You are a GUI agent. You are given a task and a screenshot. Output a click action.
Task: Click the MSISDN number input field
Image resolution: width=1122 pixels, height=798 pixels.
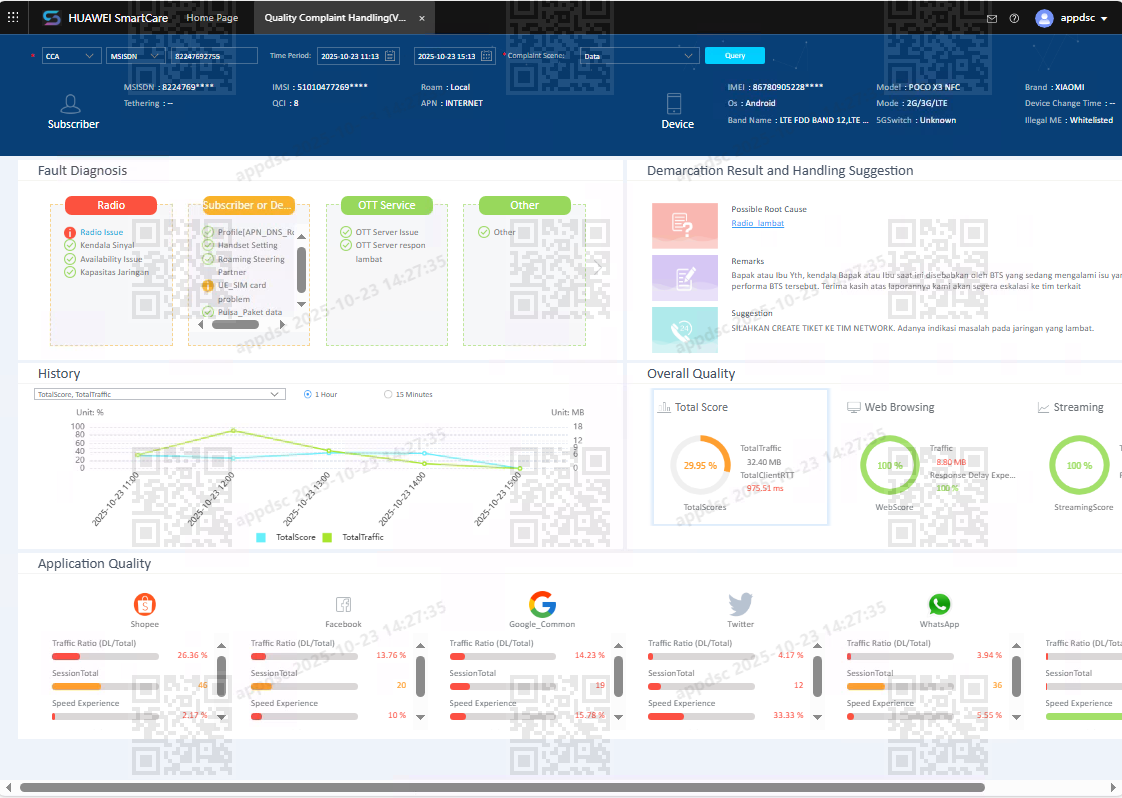coord(214,56)
